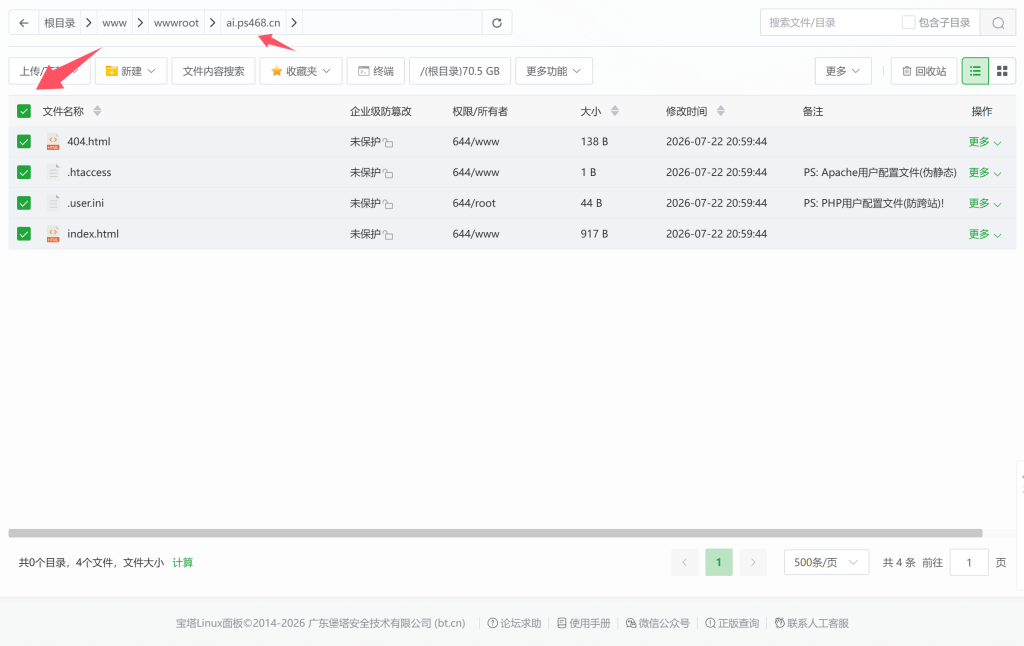Navigate to wwwroot in breadcrumb
This screenshot has width=1024, height=646.
[x=176, y=23]
